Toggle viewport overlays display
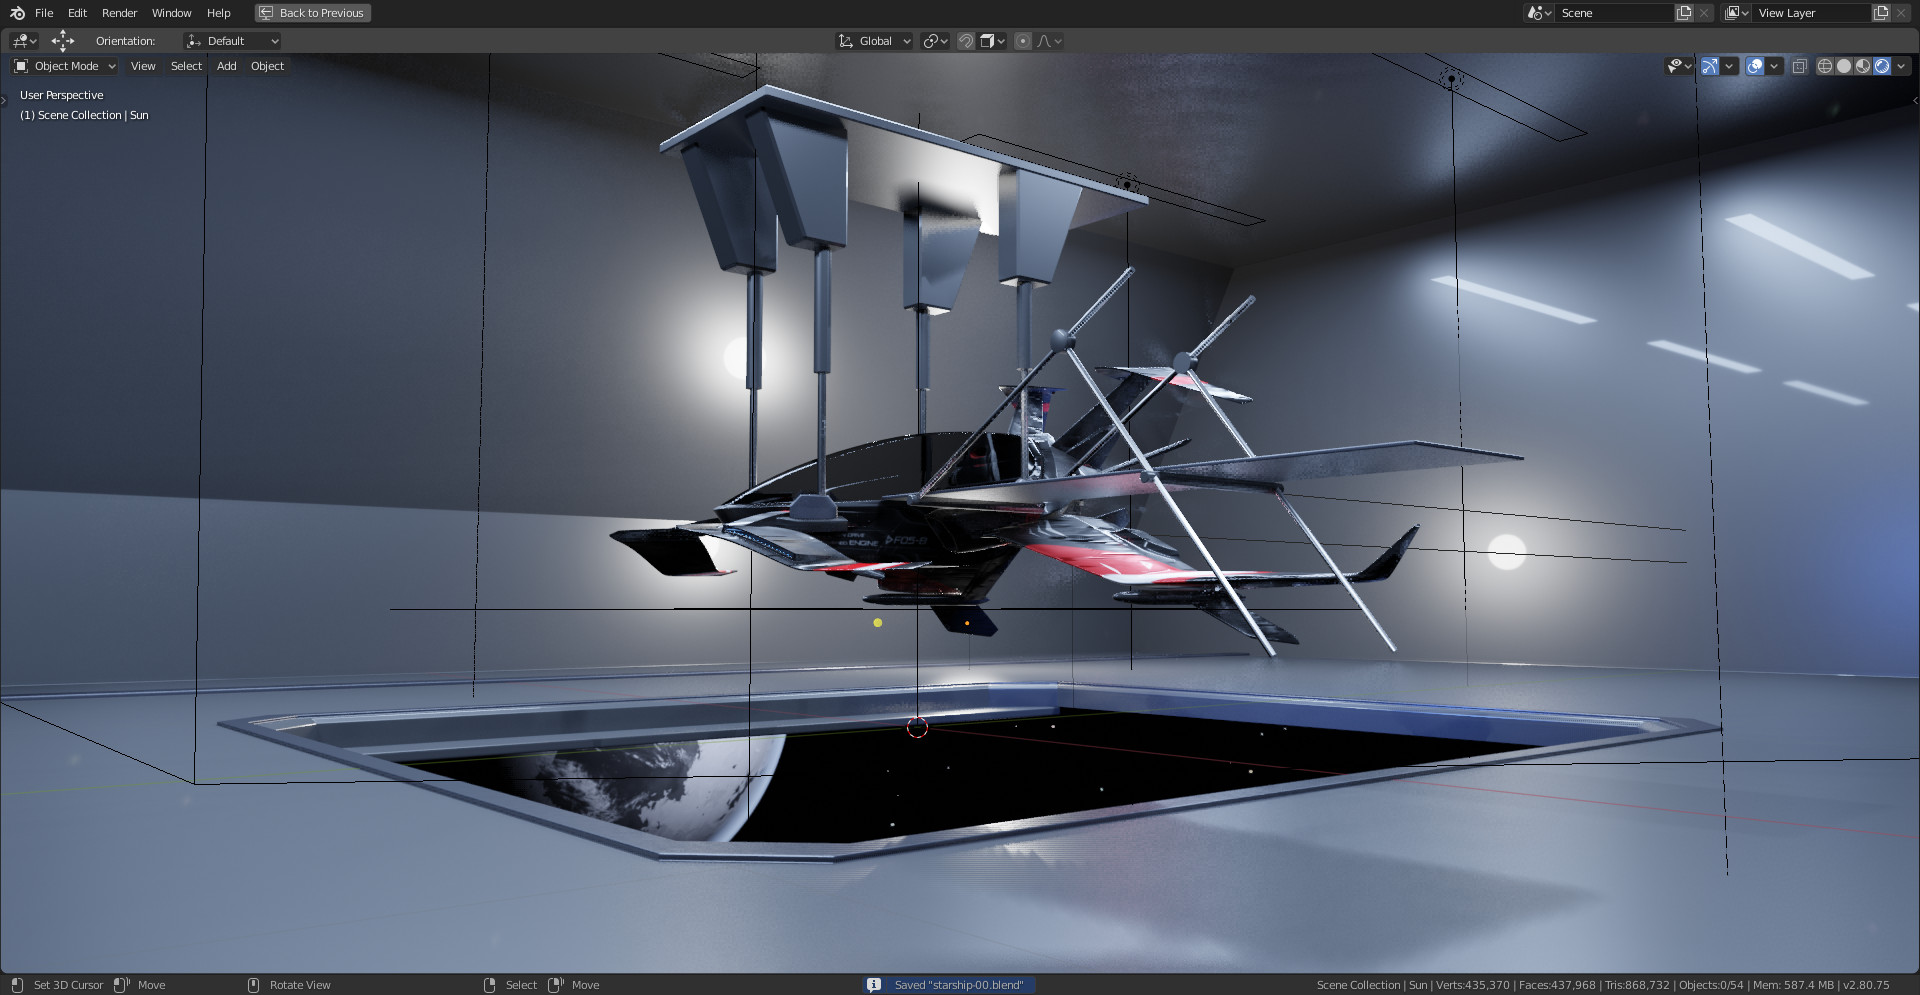The height and width of the screenshot is (995, 1920). coord(1755,66)
